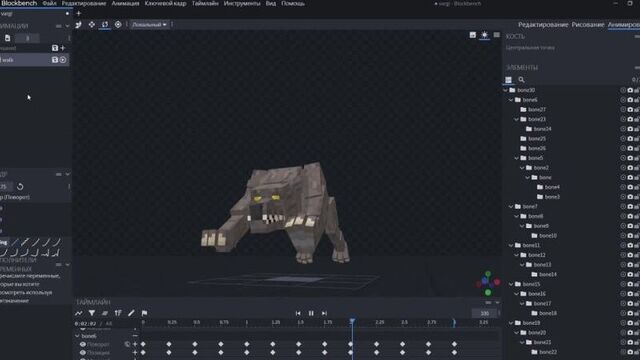This screenshot has width=640, height=360.
Task: Click the bone6 rotation keyframe at time 1
Action: (x=247, y=344)
